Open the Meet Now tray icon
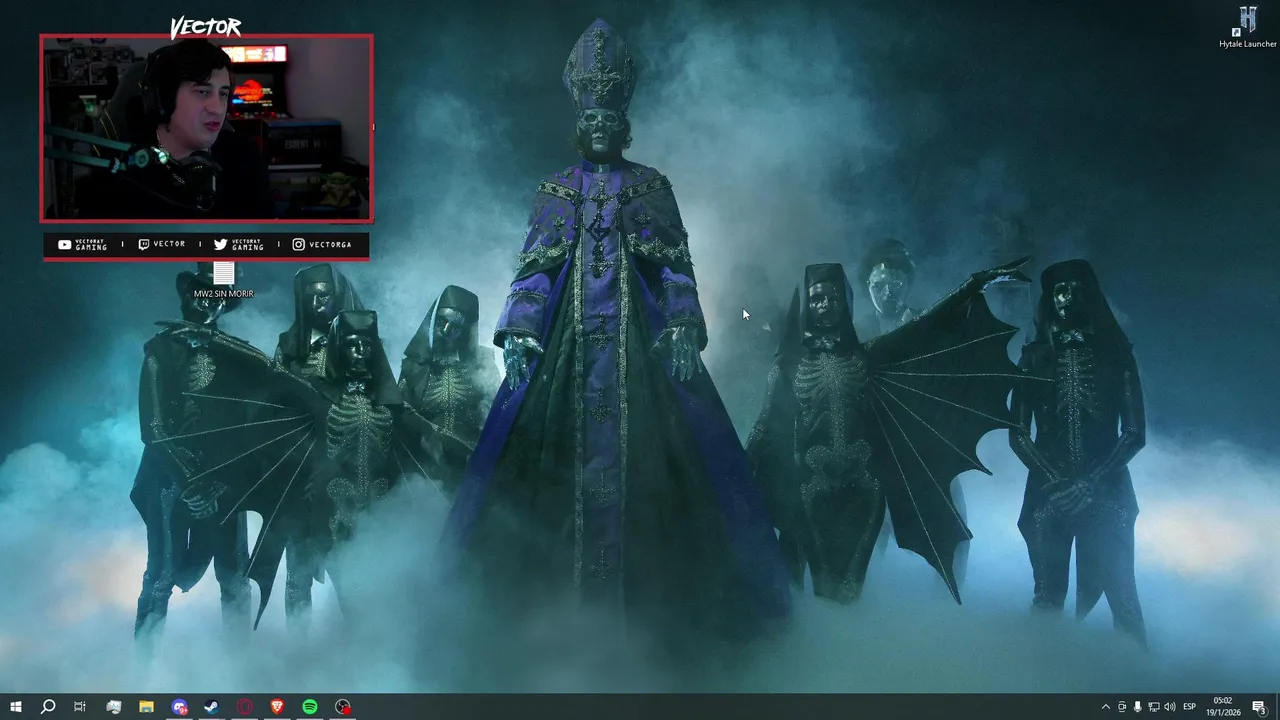The width and height of the screenshot is (1280, 720). pos(1122,707)
